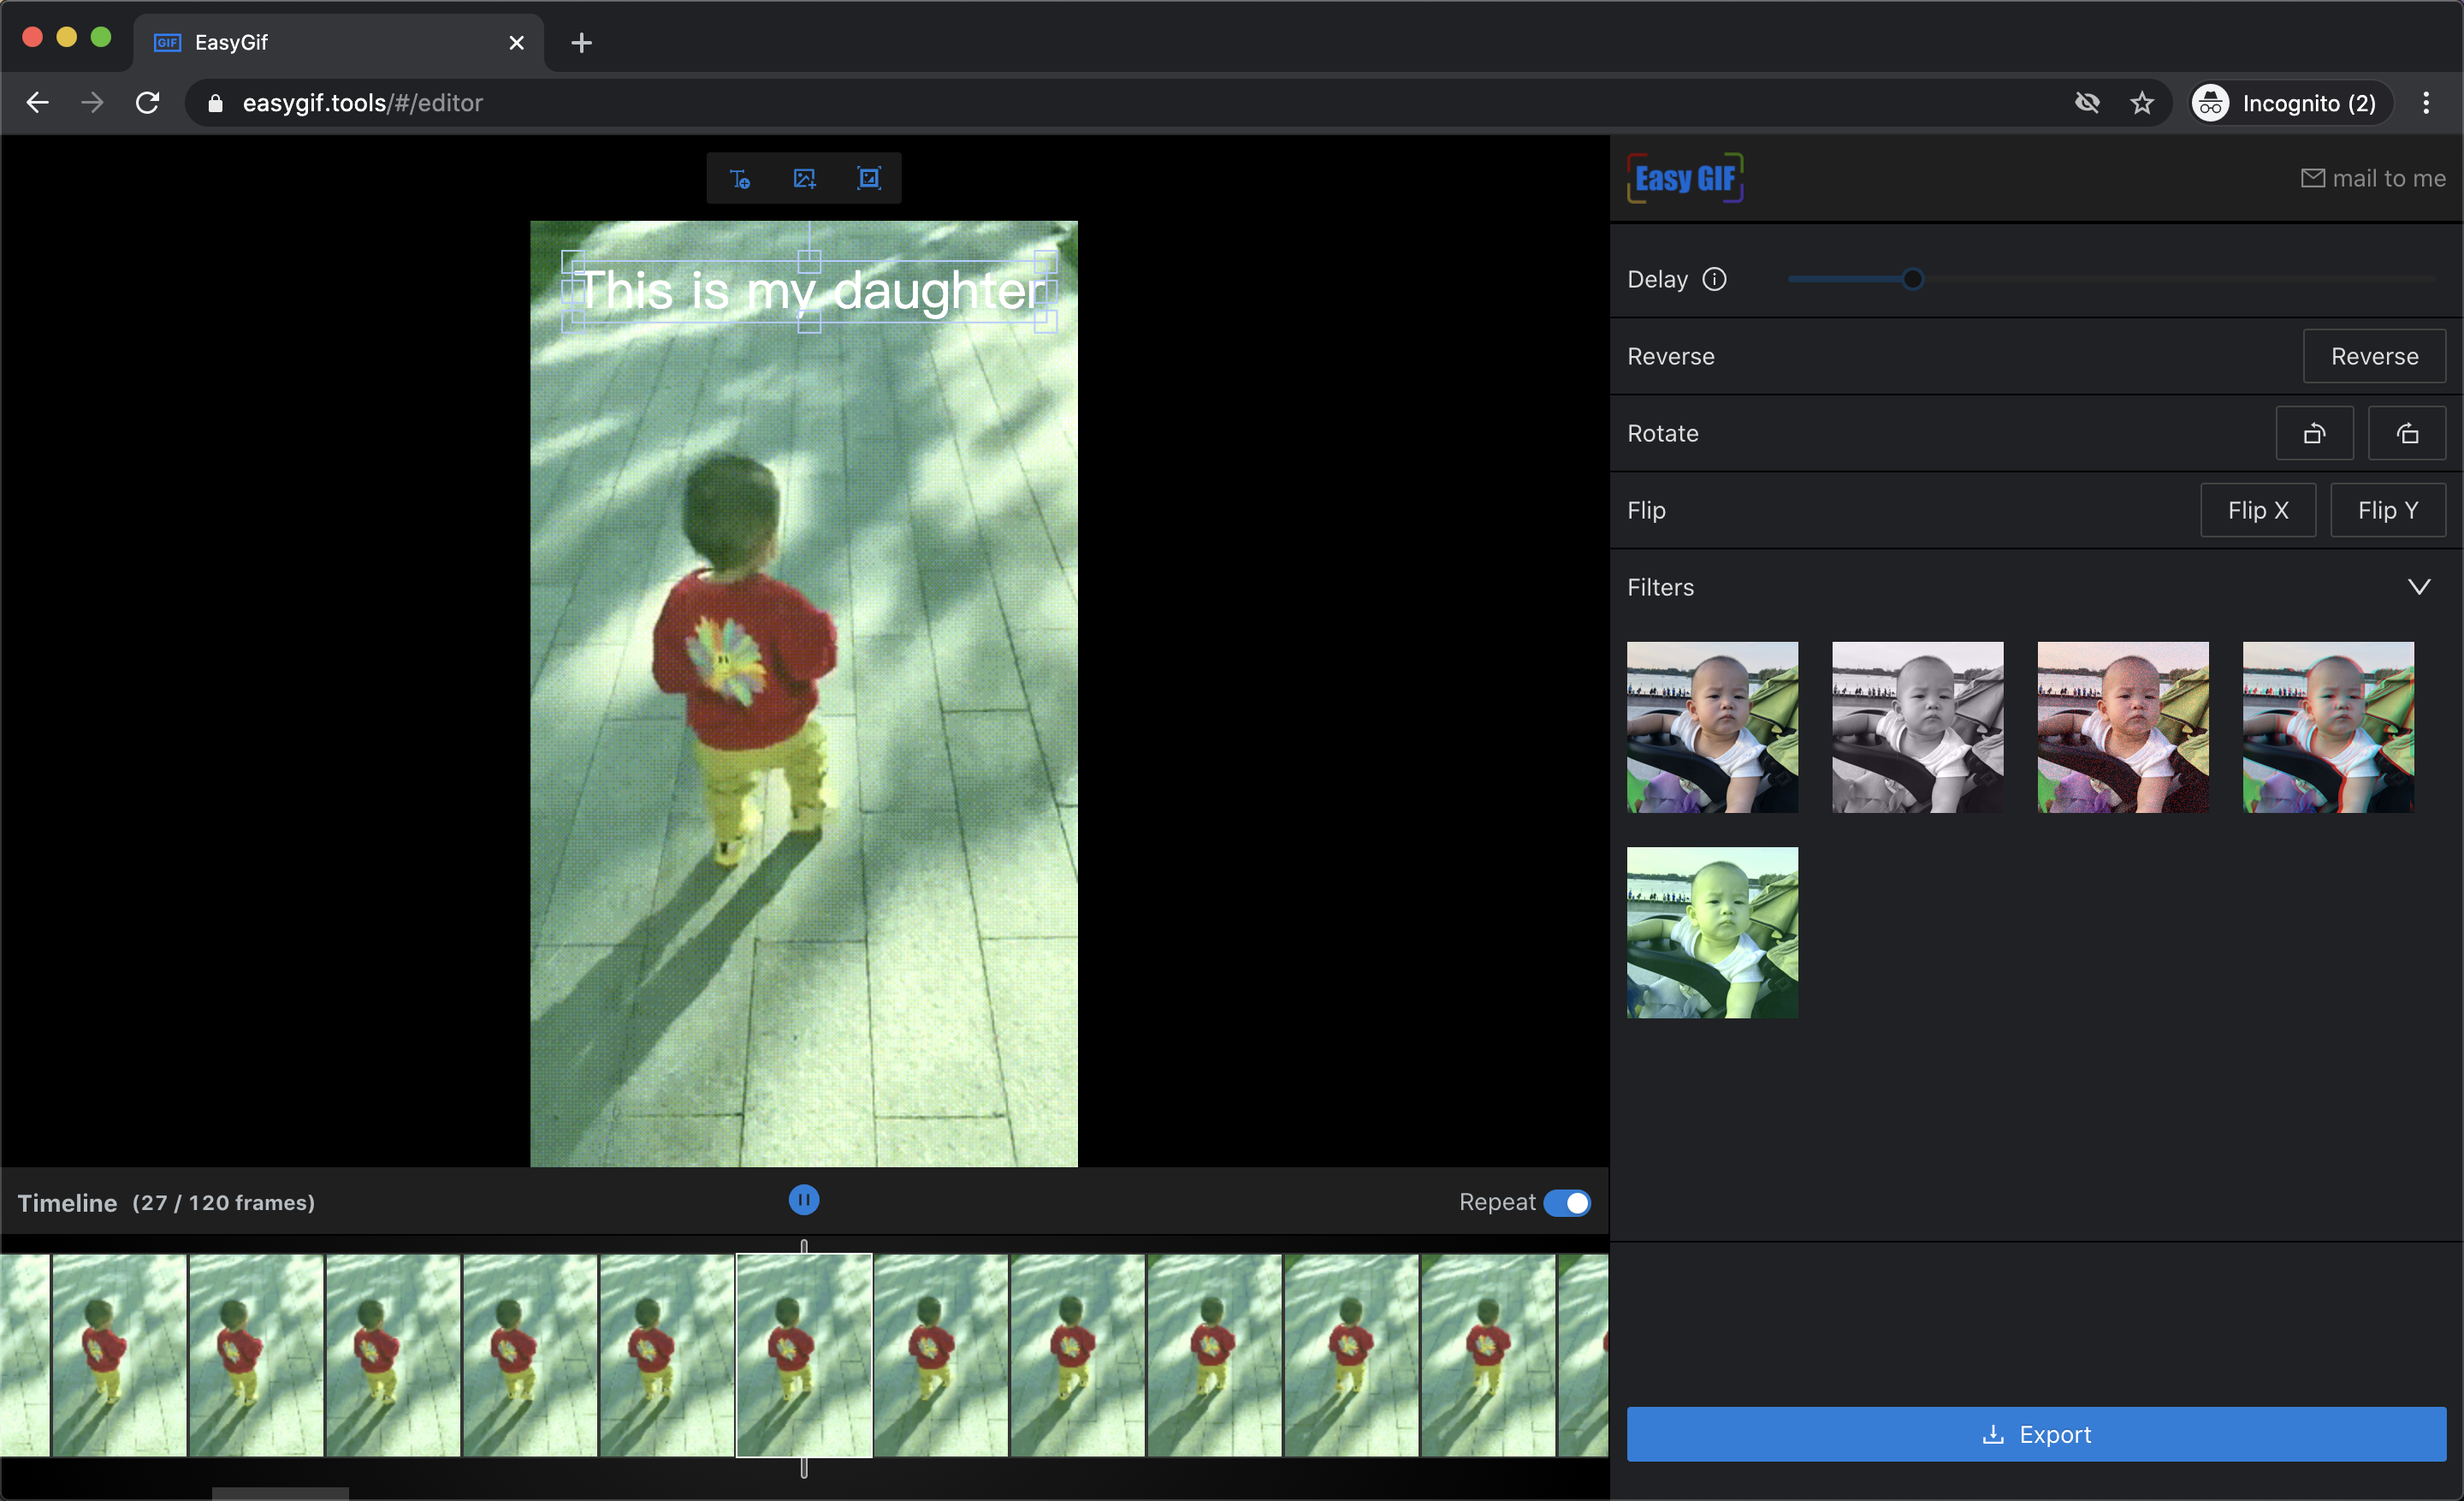Click the Reverse button
The width and height of the screenshot is (2464, 1501).
[2373, 356]
